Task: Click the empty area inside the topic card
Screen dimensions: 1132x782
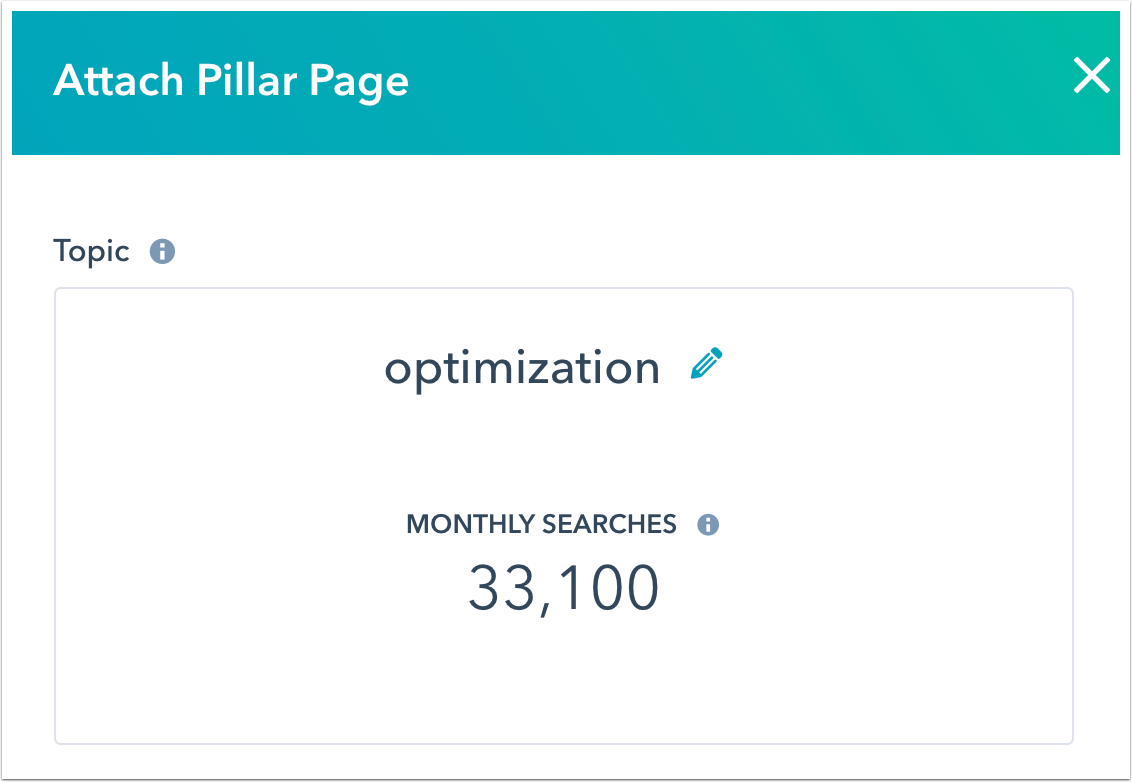Action: [250, 450]
